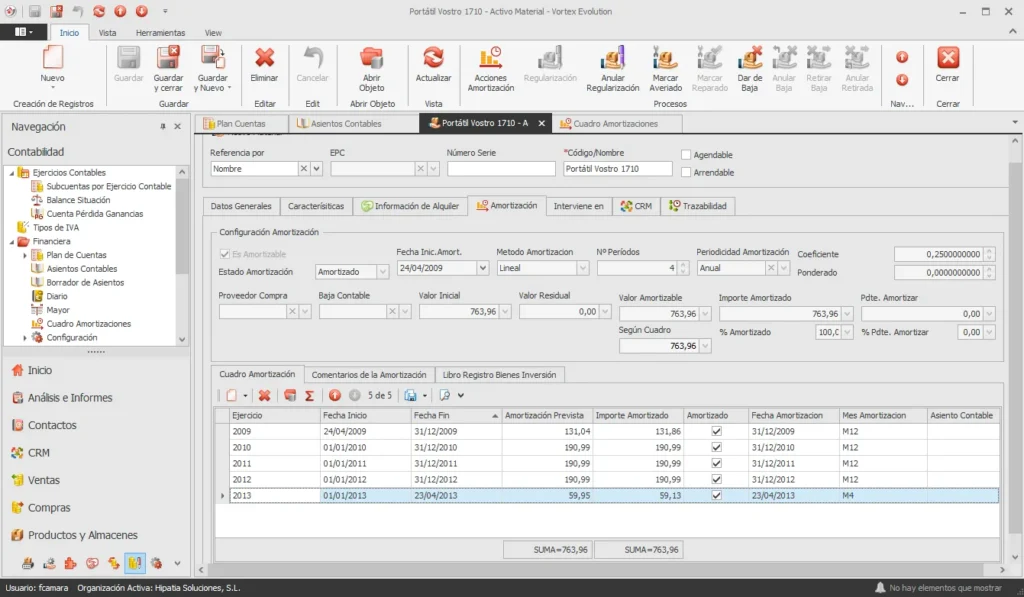Viewport: 1024px width, 597px height.
Task: Click the red Cerrar ribbon icon
Action: (948, 57)
